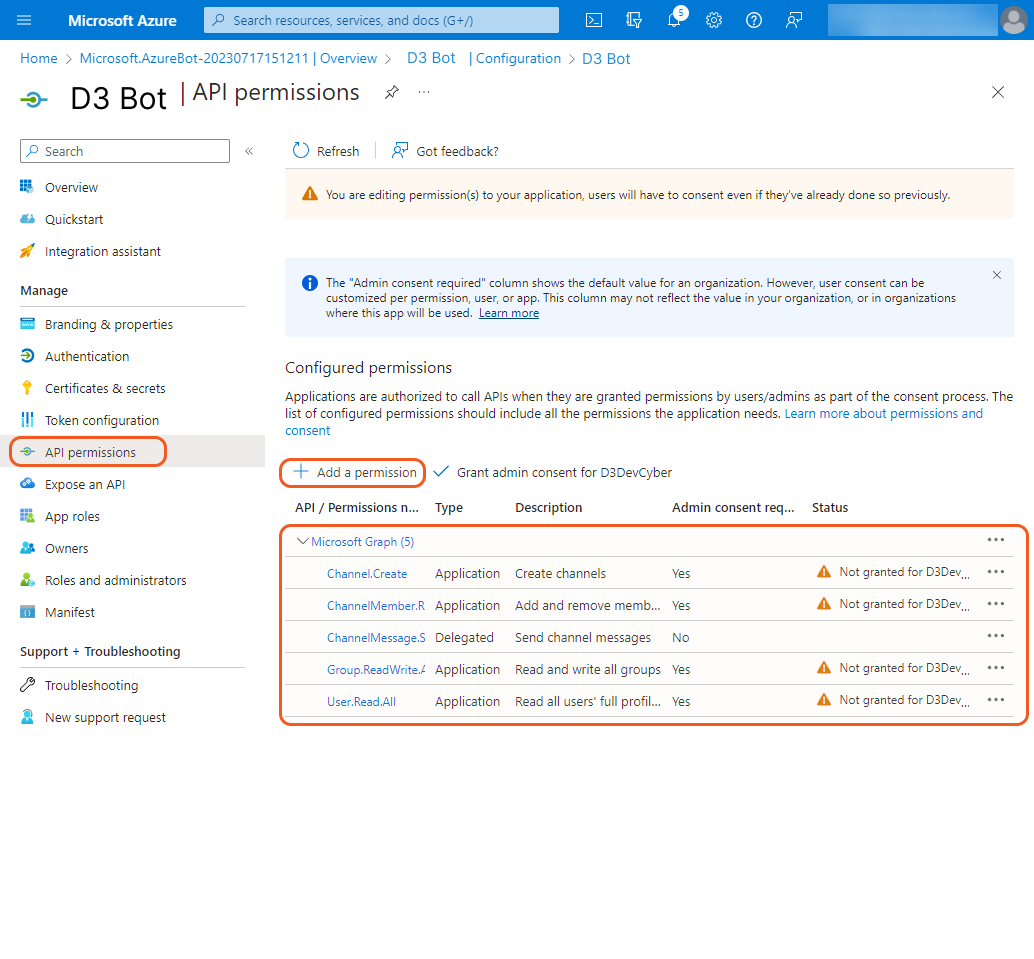Screen dimensions: 1034x959
Task: Open the ellipsis menu beside the page title
Action: pos(424,92)
